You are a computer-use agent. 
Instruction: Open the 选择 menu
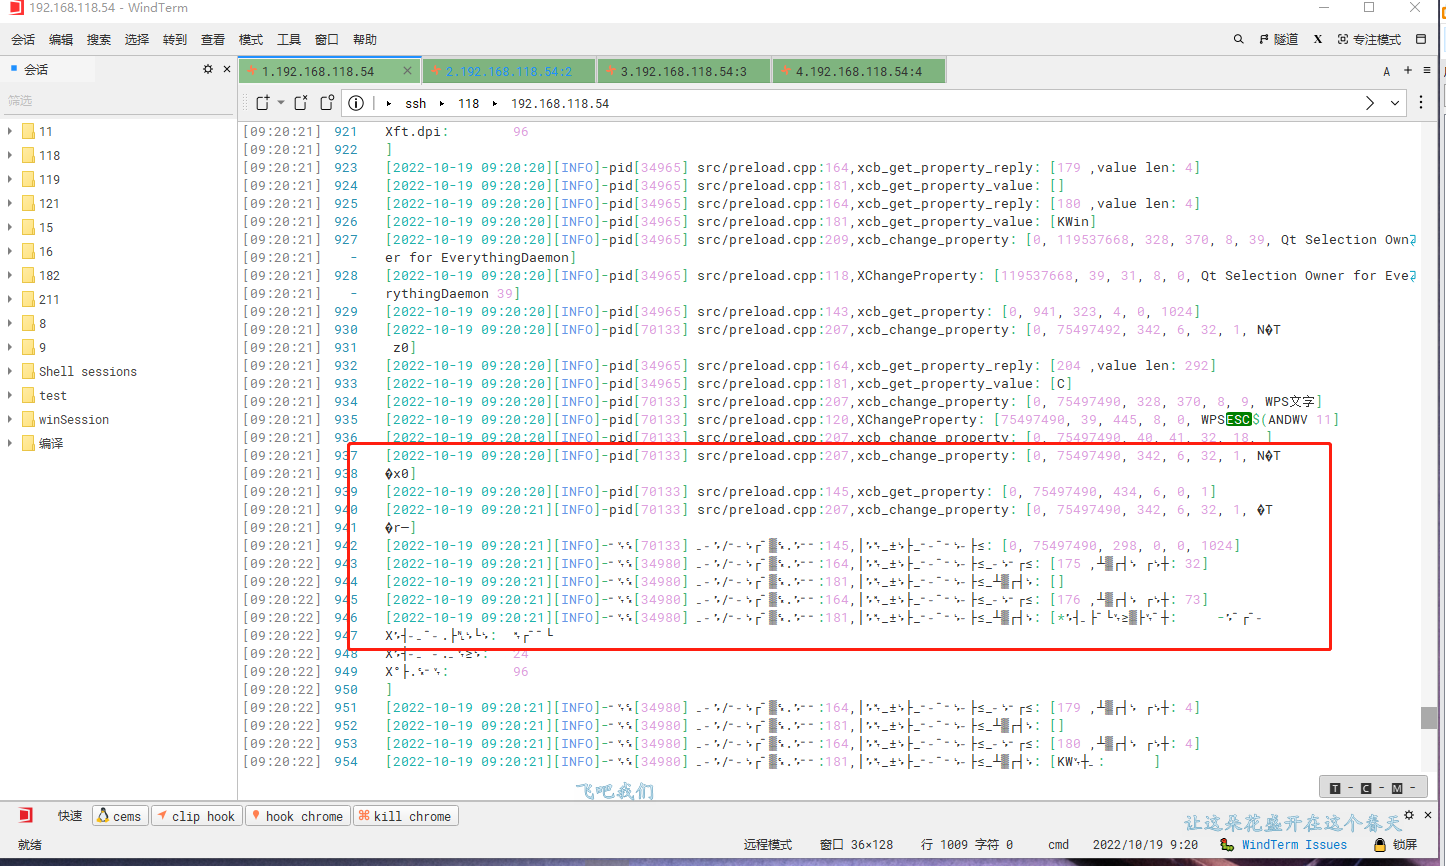click(137, 40)
